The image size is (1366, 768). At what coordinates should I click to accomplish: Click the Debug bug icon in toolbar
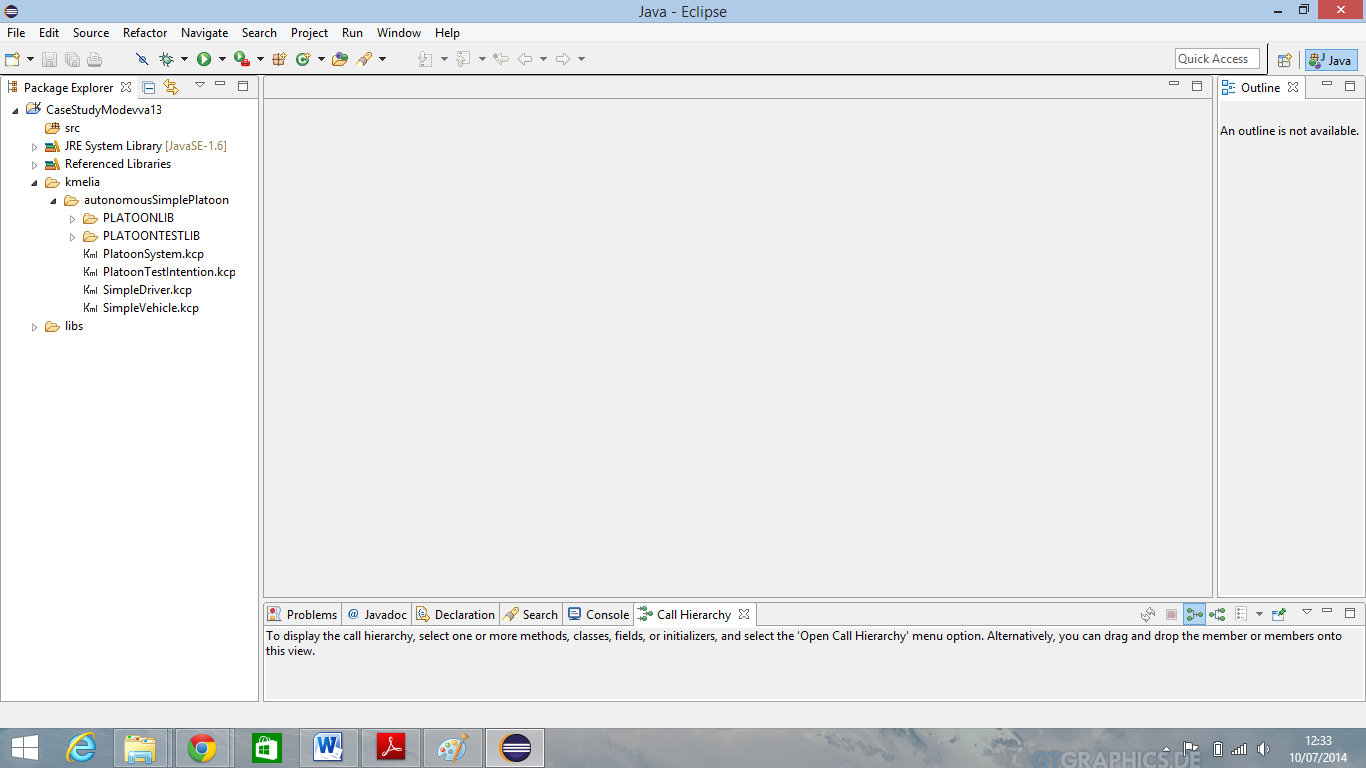tap(166, 59)
